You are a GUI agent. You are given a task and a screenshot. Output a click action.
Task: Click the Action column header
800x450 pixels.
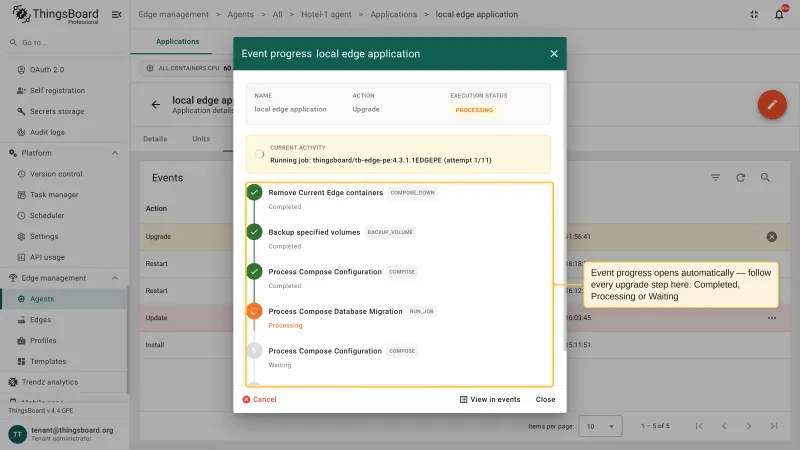(x=156, y=209)
